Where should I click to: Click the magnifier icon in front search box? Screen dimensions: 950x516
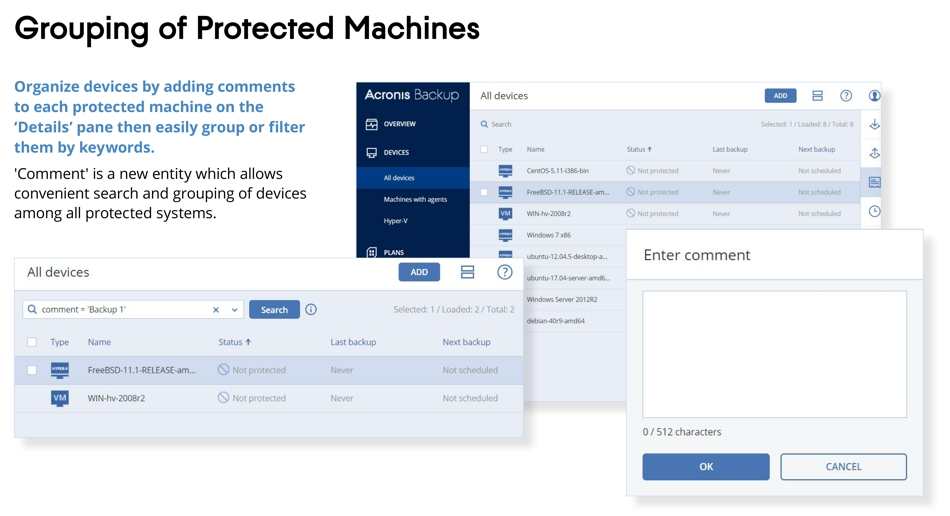click(32, 309)
